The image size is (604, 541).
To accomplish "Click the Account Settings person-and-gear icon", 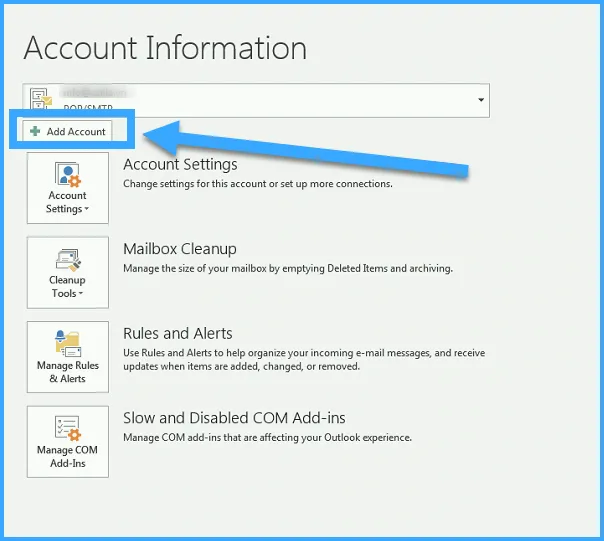I will (x=68, y=174).
